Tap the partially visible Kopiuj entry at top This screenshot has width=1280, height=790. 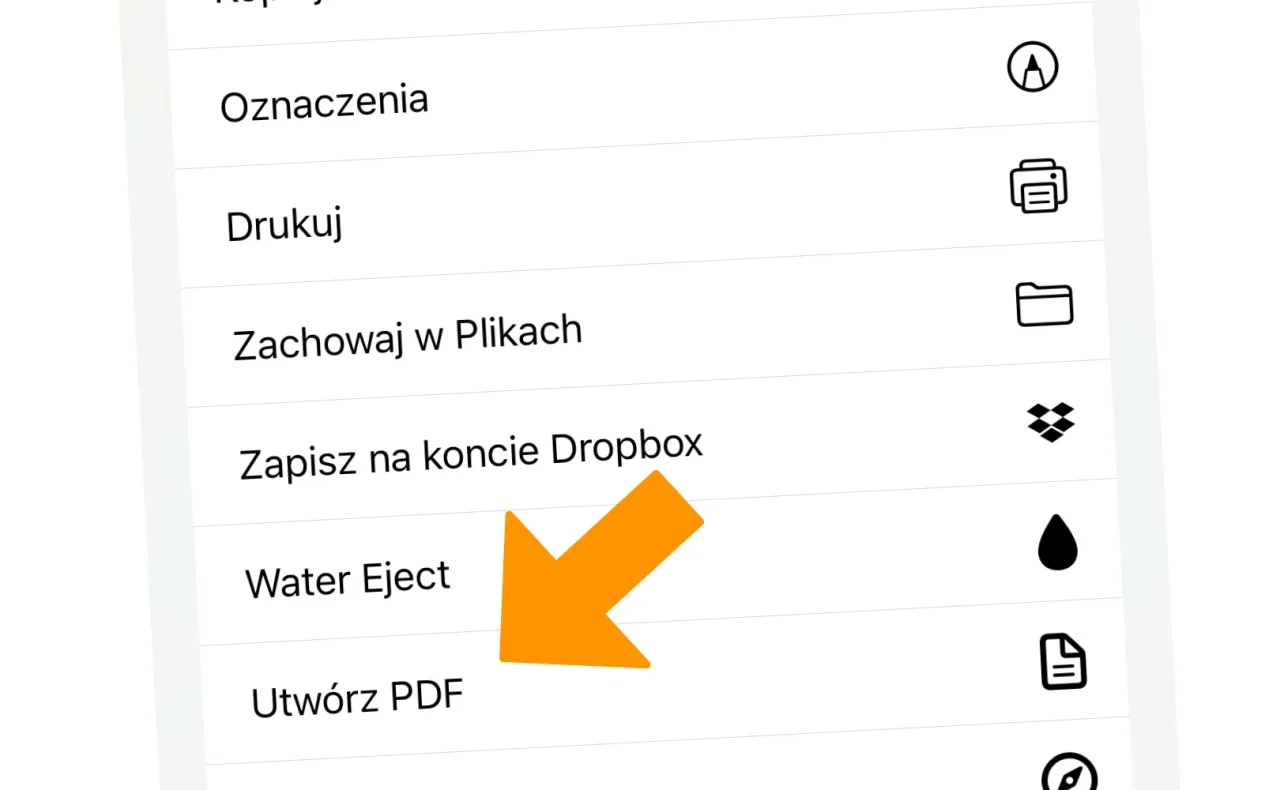[x=270, y=5]
